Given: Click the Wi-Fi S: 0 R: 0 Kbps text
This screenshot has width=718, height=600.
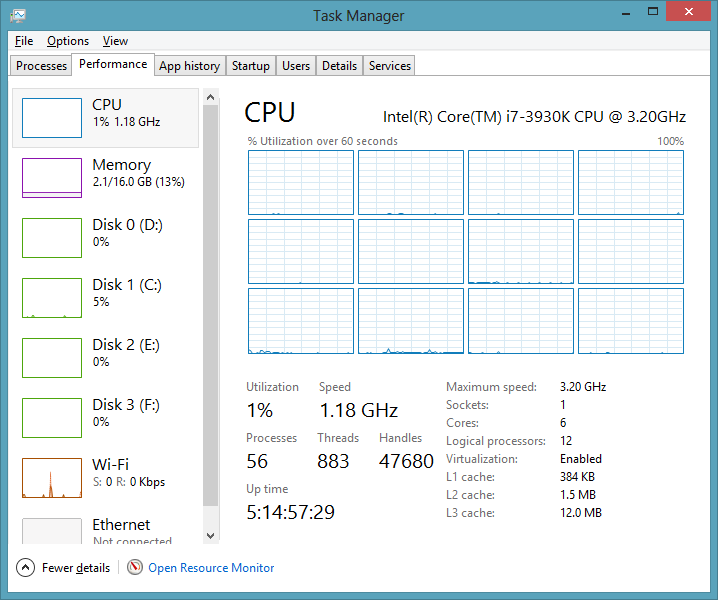Looking at the screenshot, I should (129, 482).
